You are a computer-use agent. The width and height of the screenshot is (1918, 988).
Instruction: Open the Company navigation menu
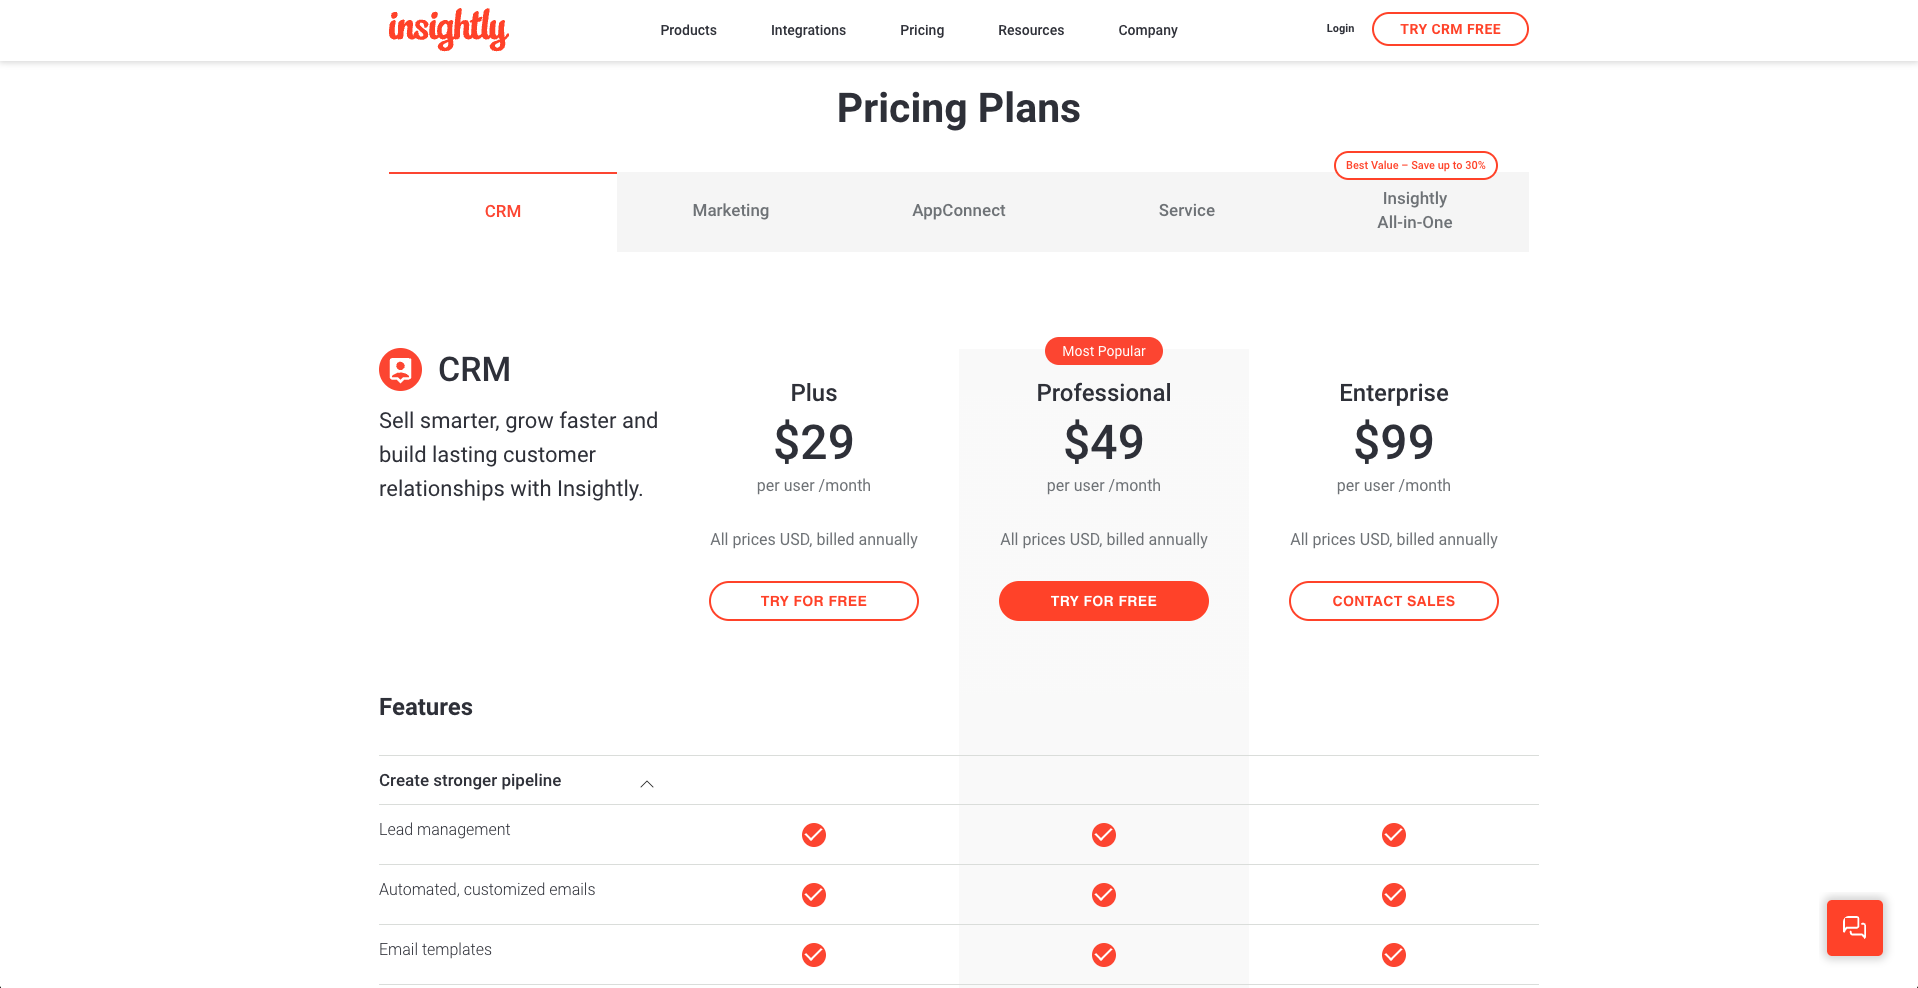point(1147,30)
